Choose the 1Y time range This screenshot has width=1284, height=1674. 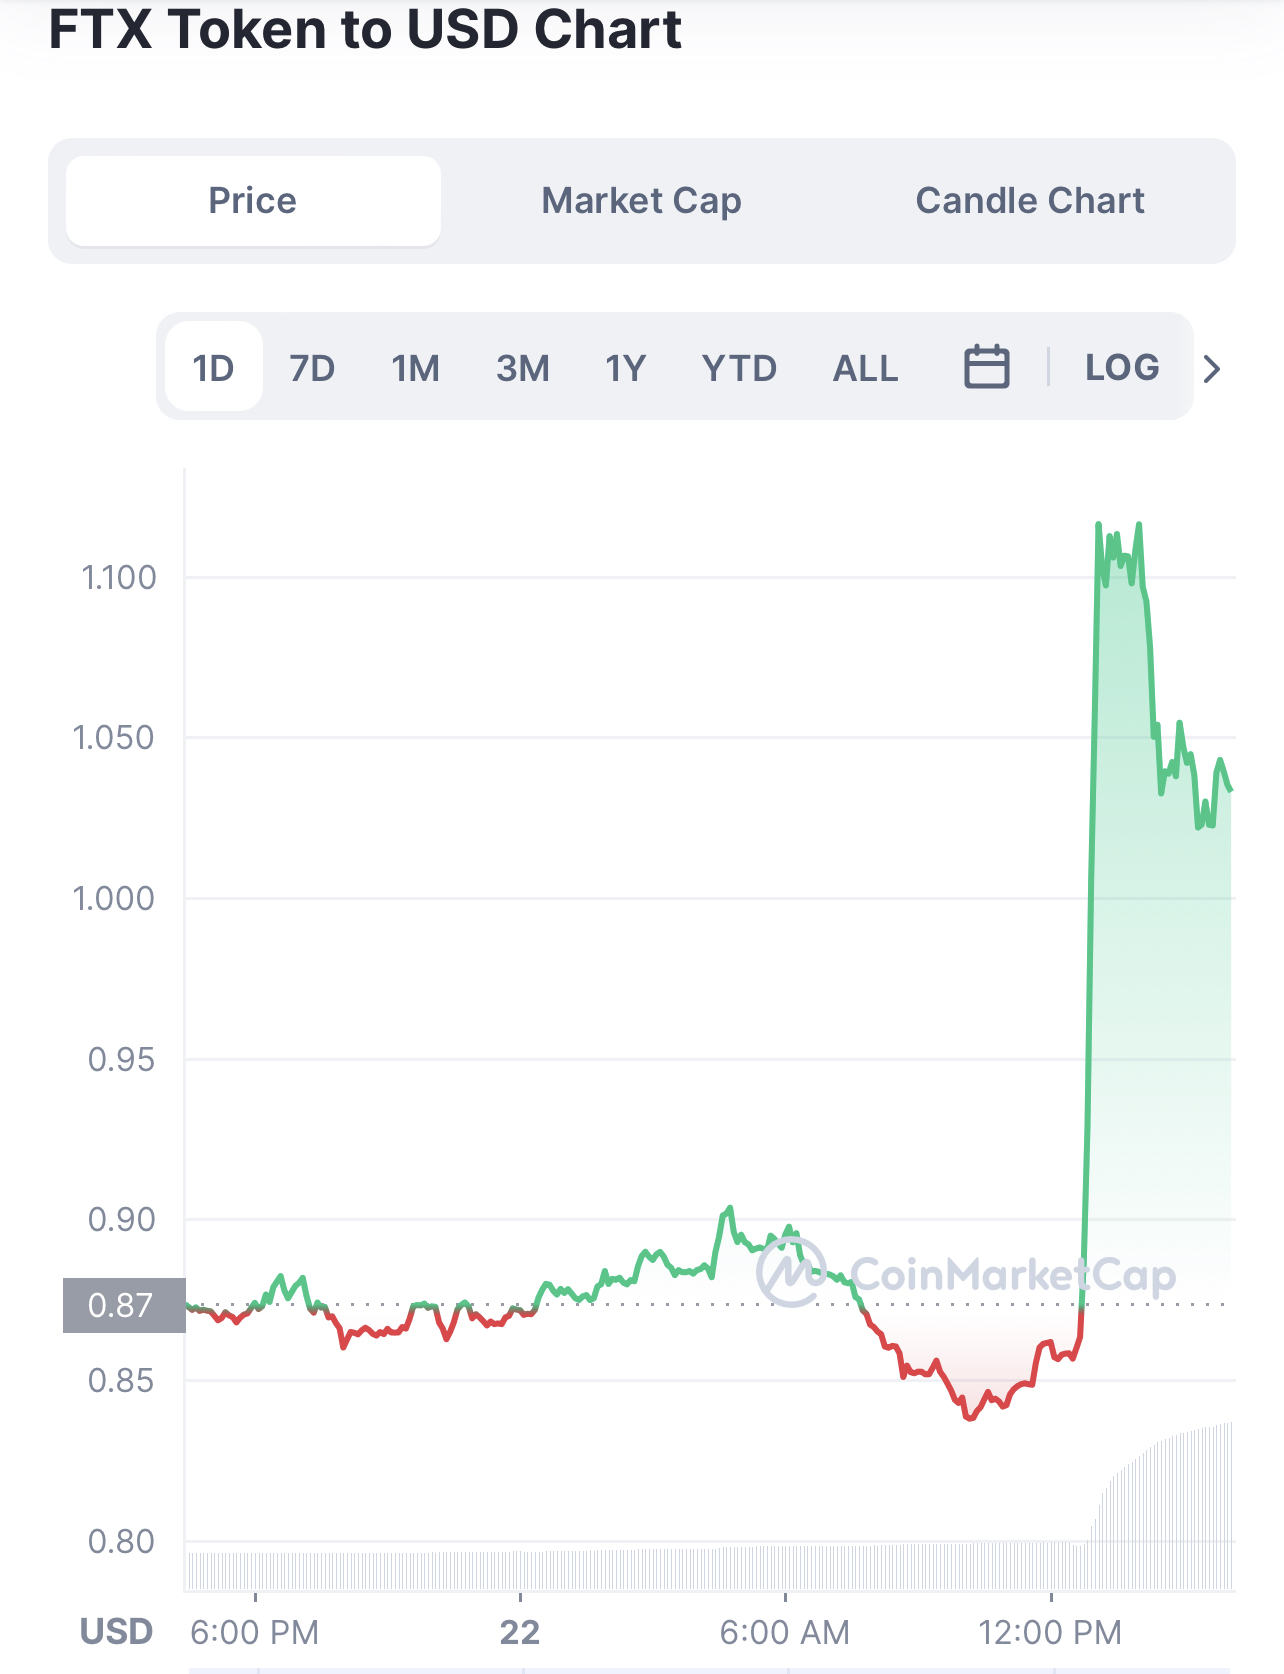click(x=625, y=368)
